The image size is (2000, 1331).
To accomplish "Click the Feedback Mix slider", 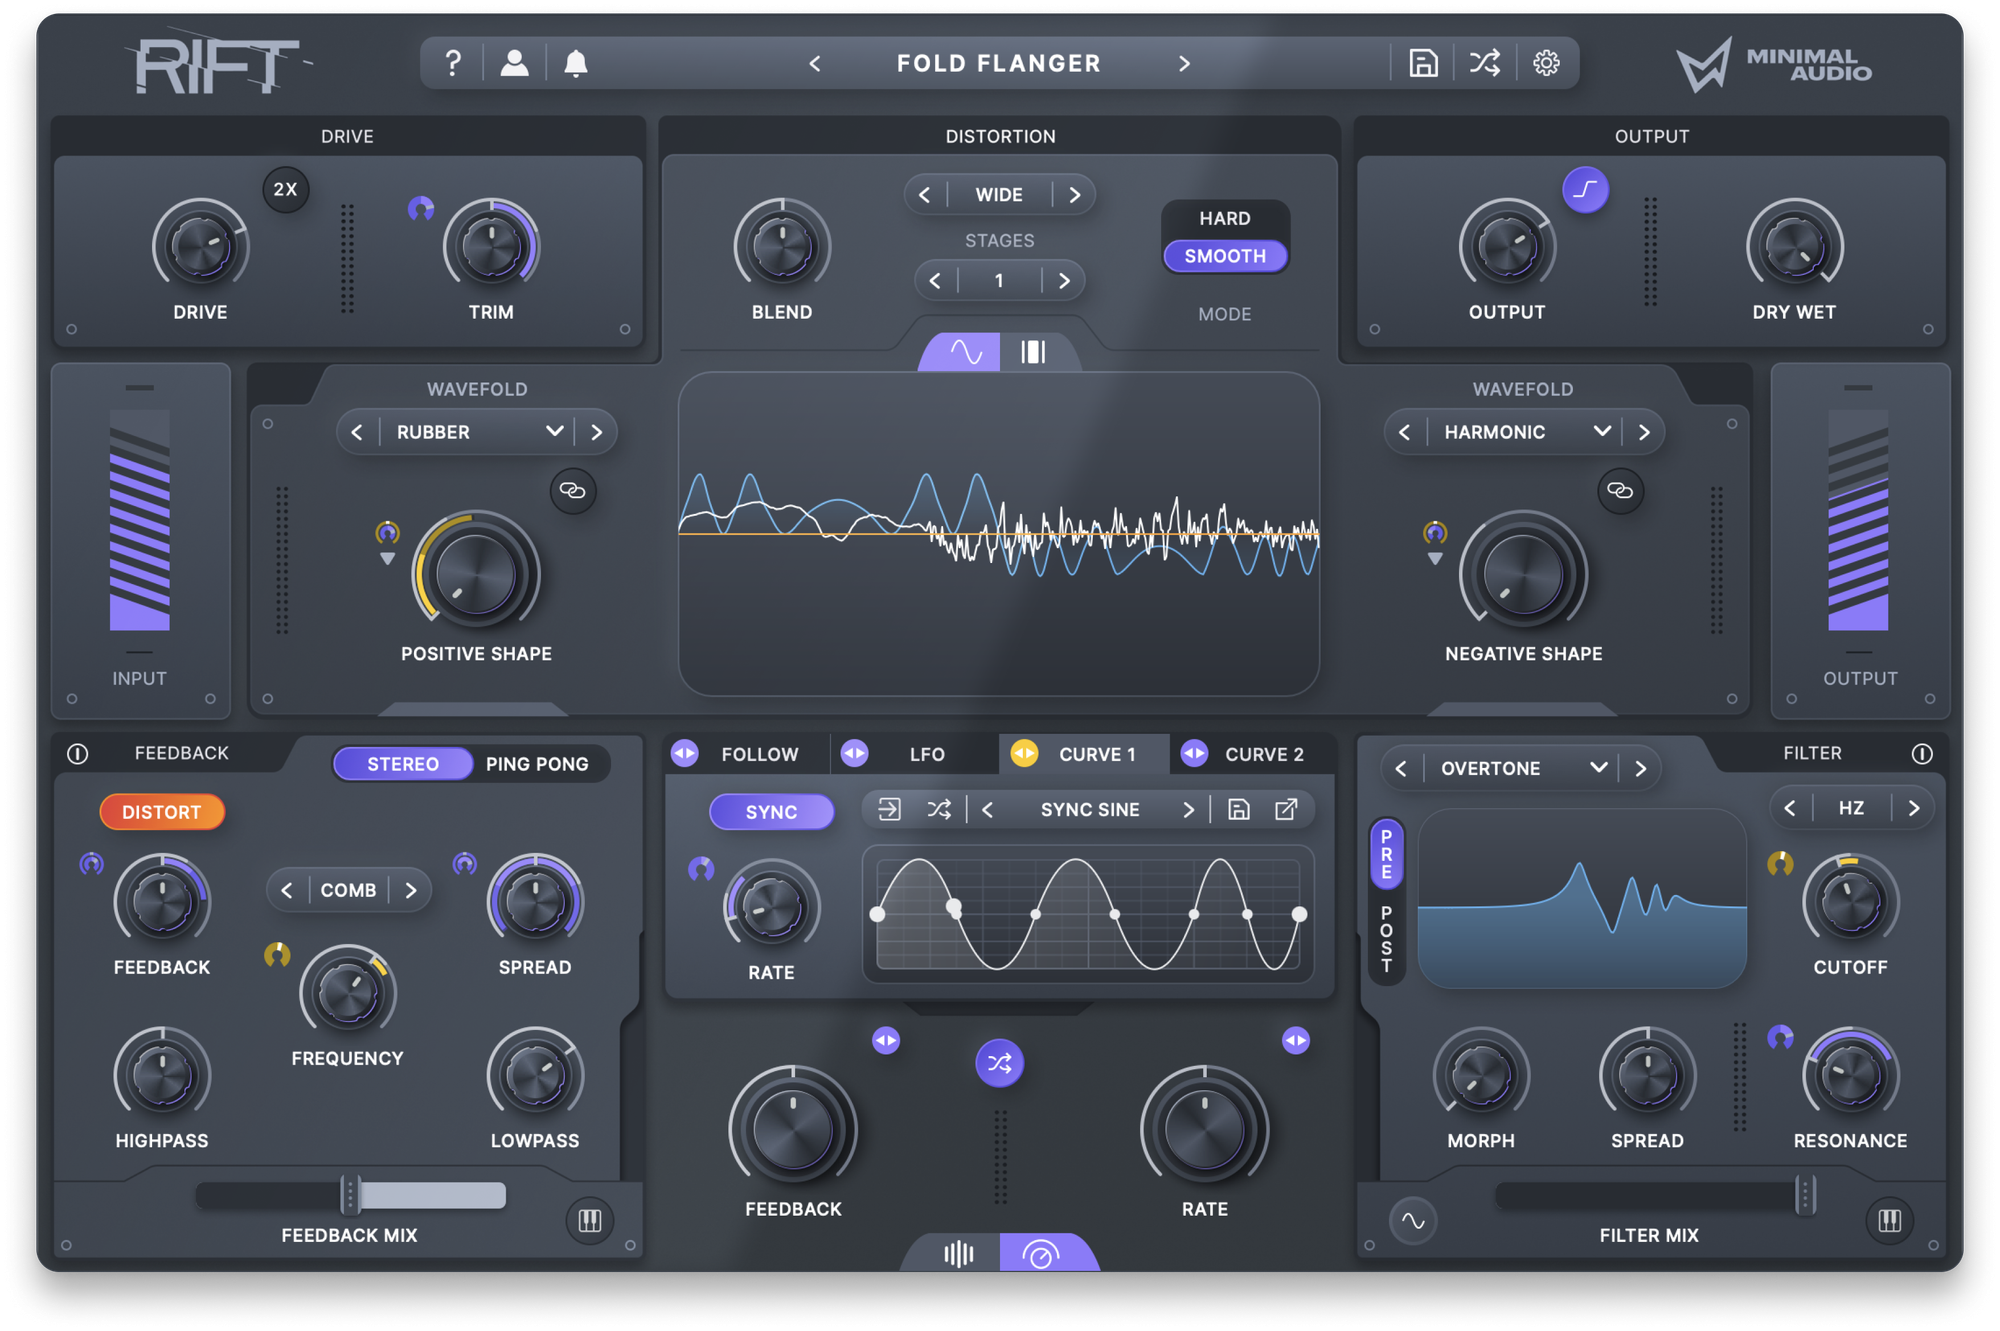I will coord(350,1195).
